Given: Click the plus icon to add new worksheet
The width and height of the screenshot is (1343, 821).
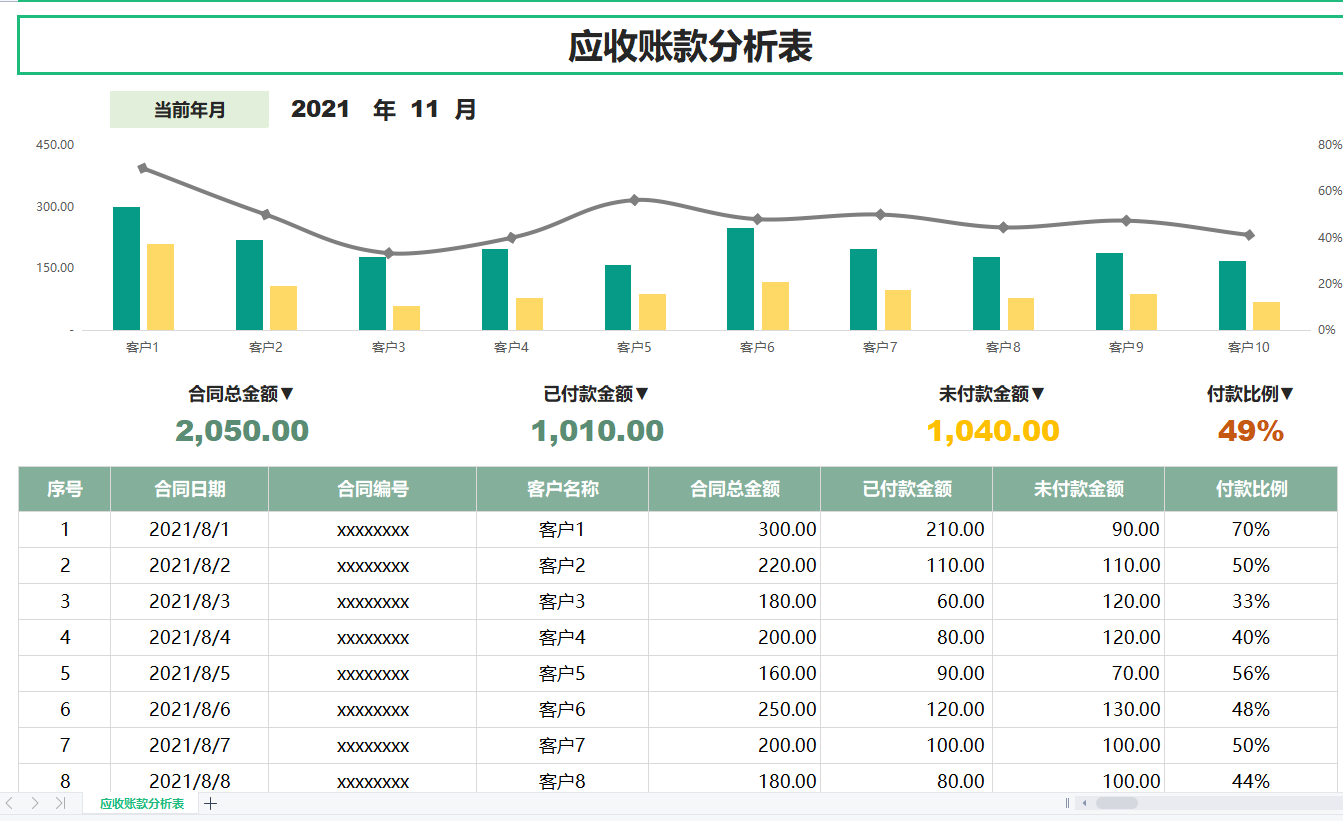Looking at the screenshot, I should click(x=210, y=803).
